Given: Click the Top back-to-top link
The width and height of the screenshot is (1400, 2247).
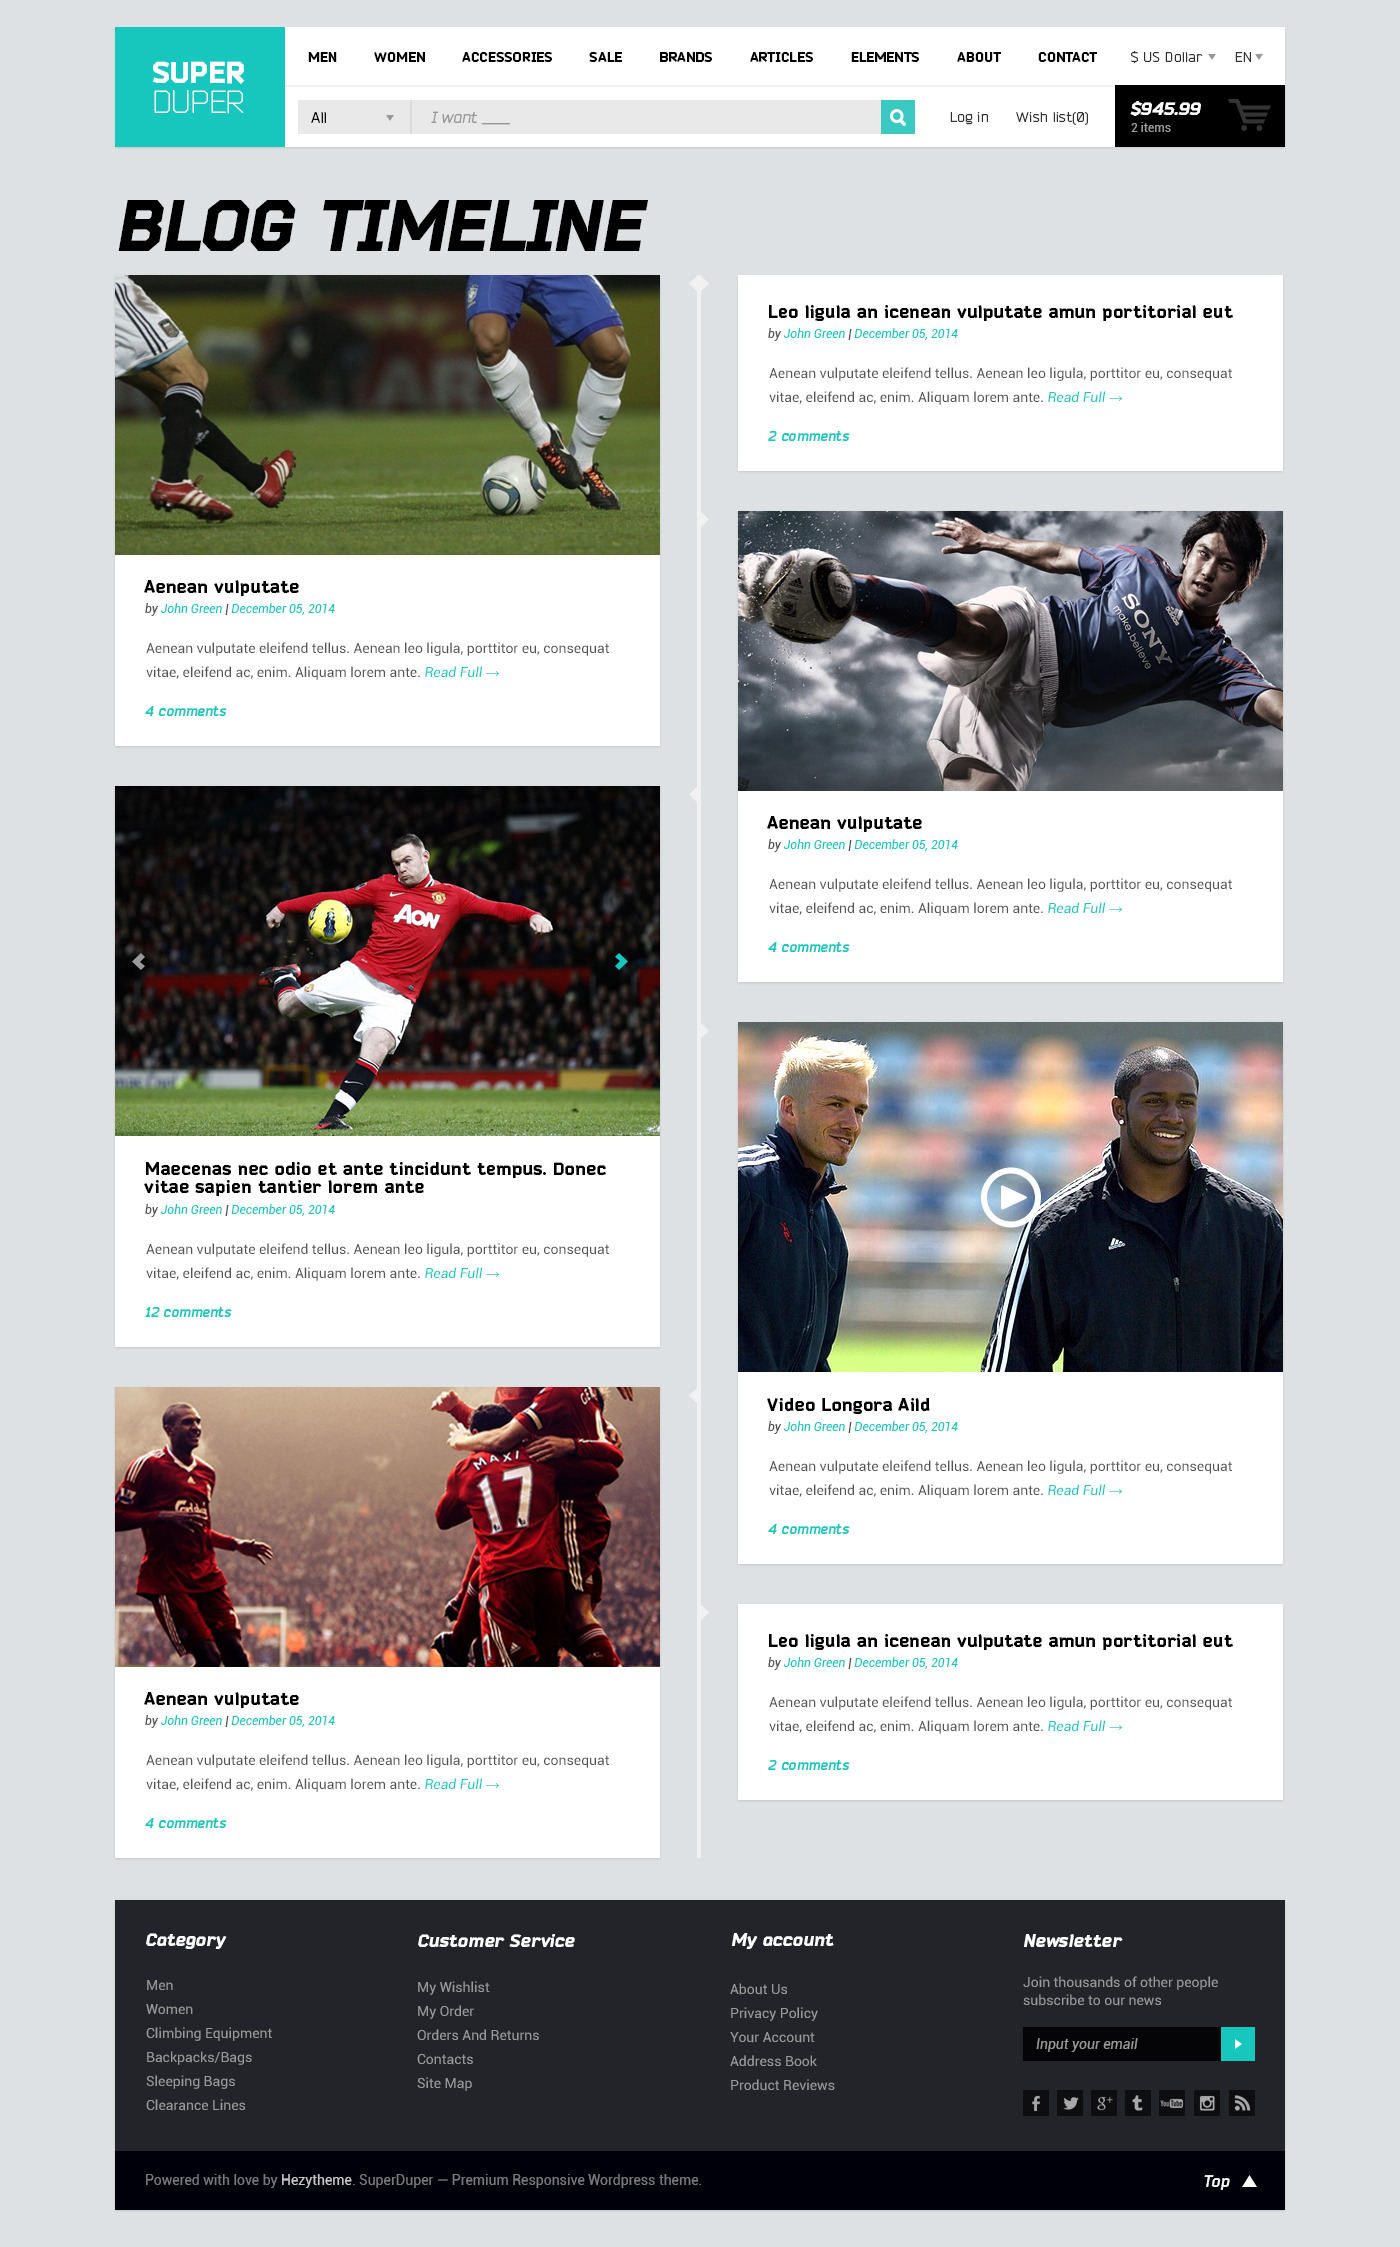Looking at the screenshot, I should pyautogui.click(x=1230, y=2181).
